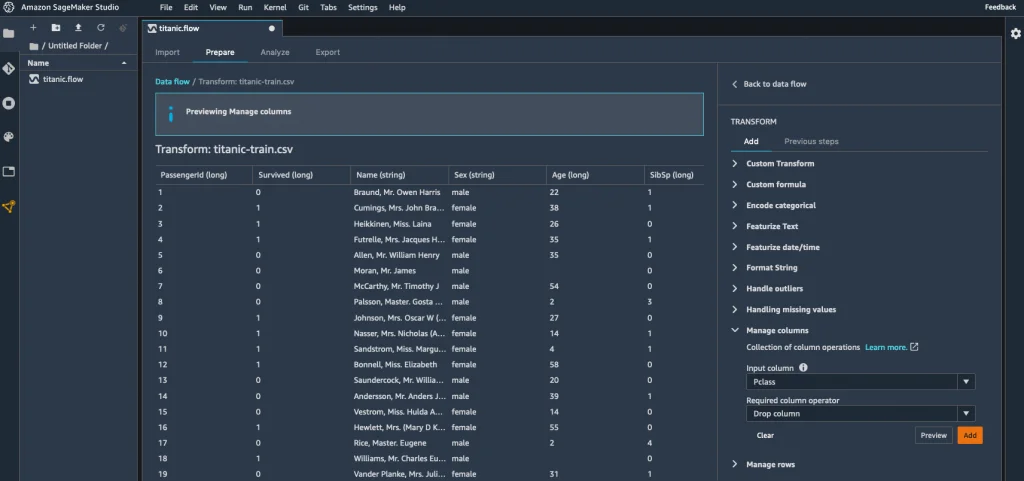Open the View menu
Viewport: 1024px width, 481px height.
point(218,7)
